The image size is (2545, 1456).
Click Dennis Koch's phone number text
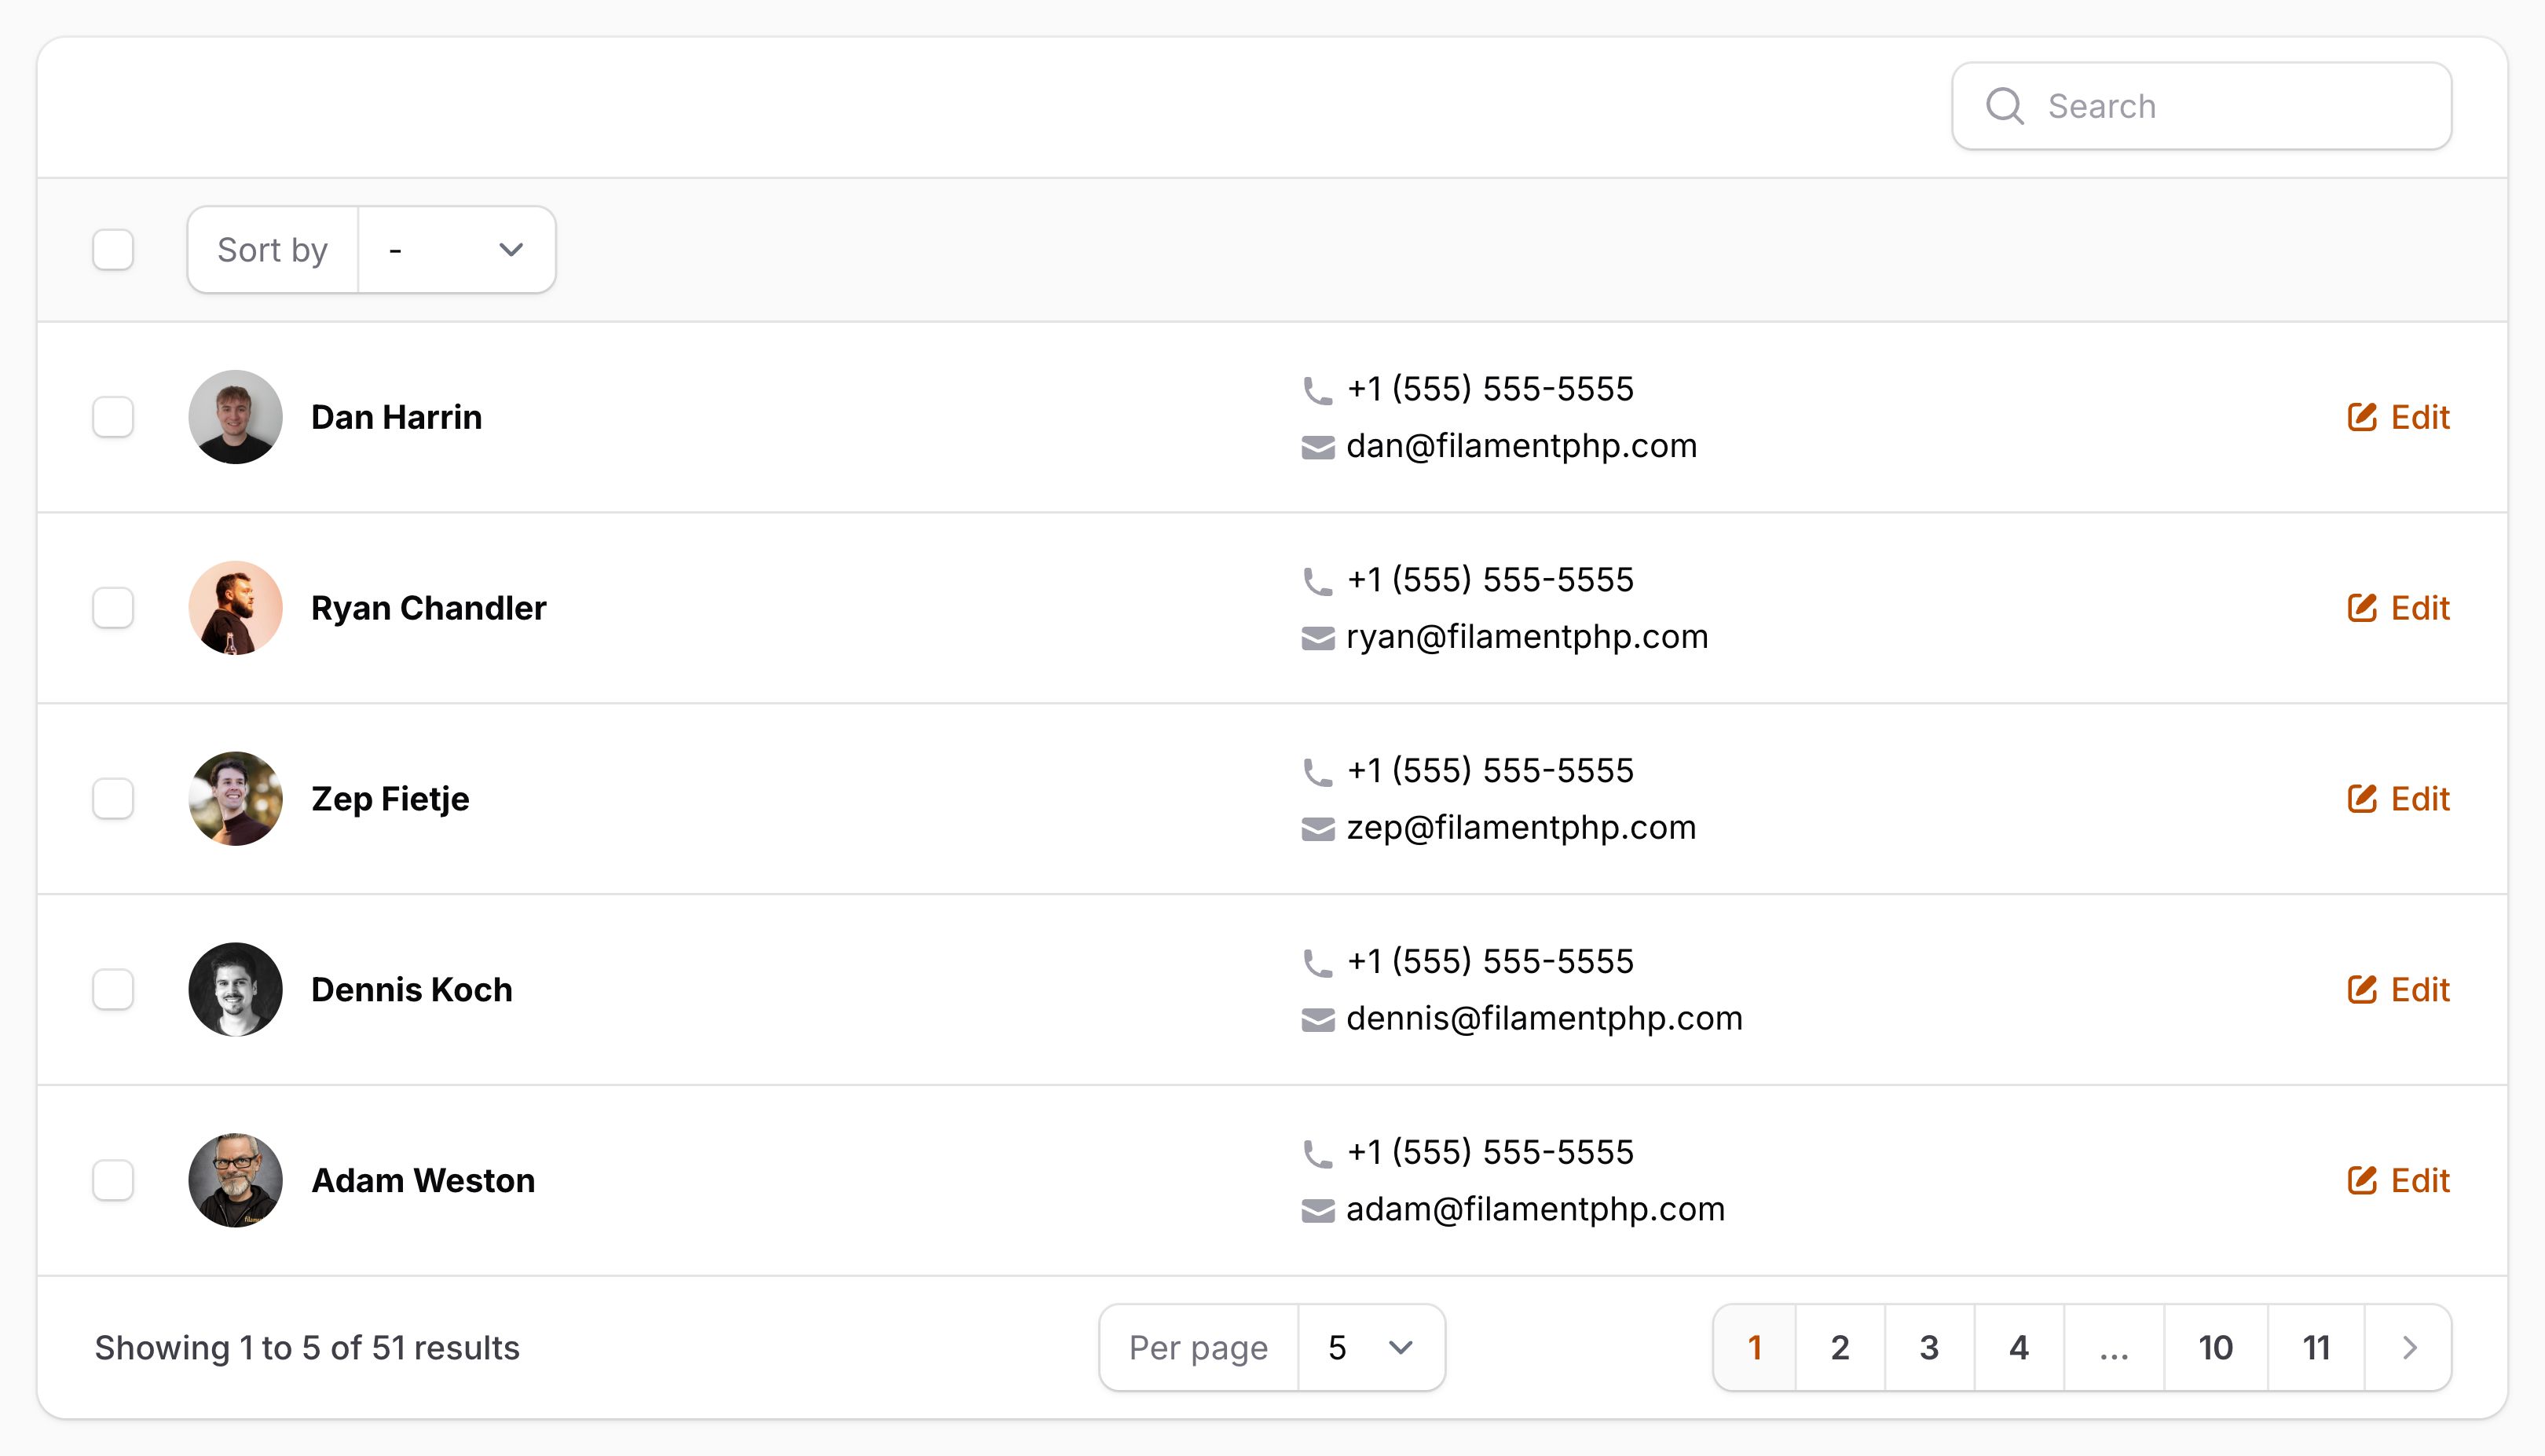pos(1490,962)
